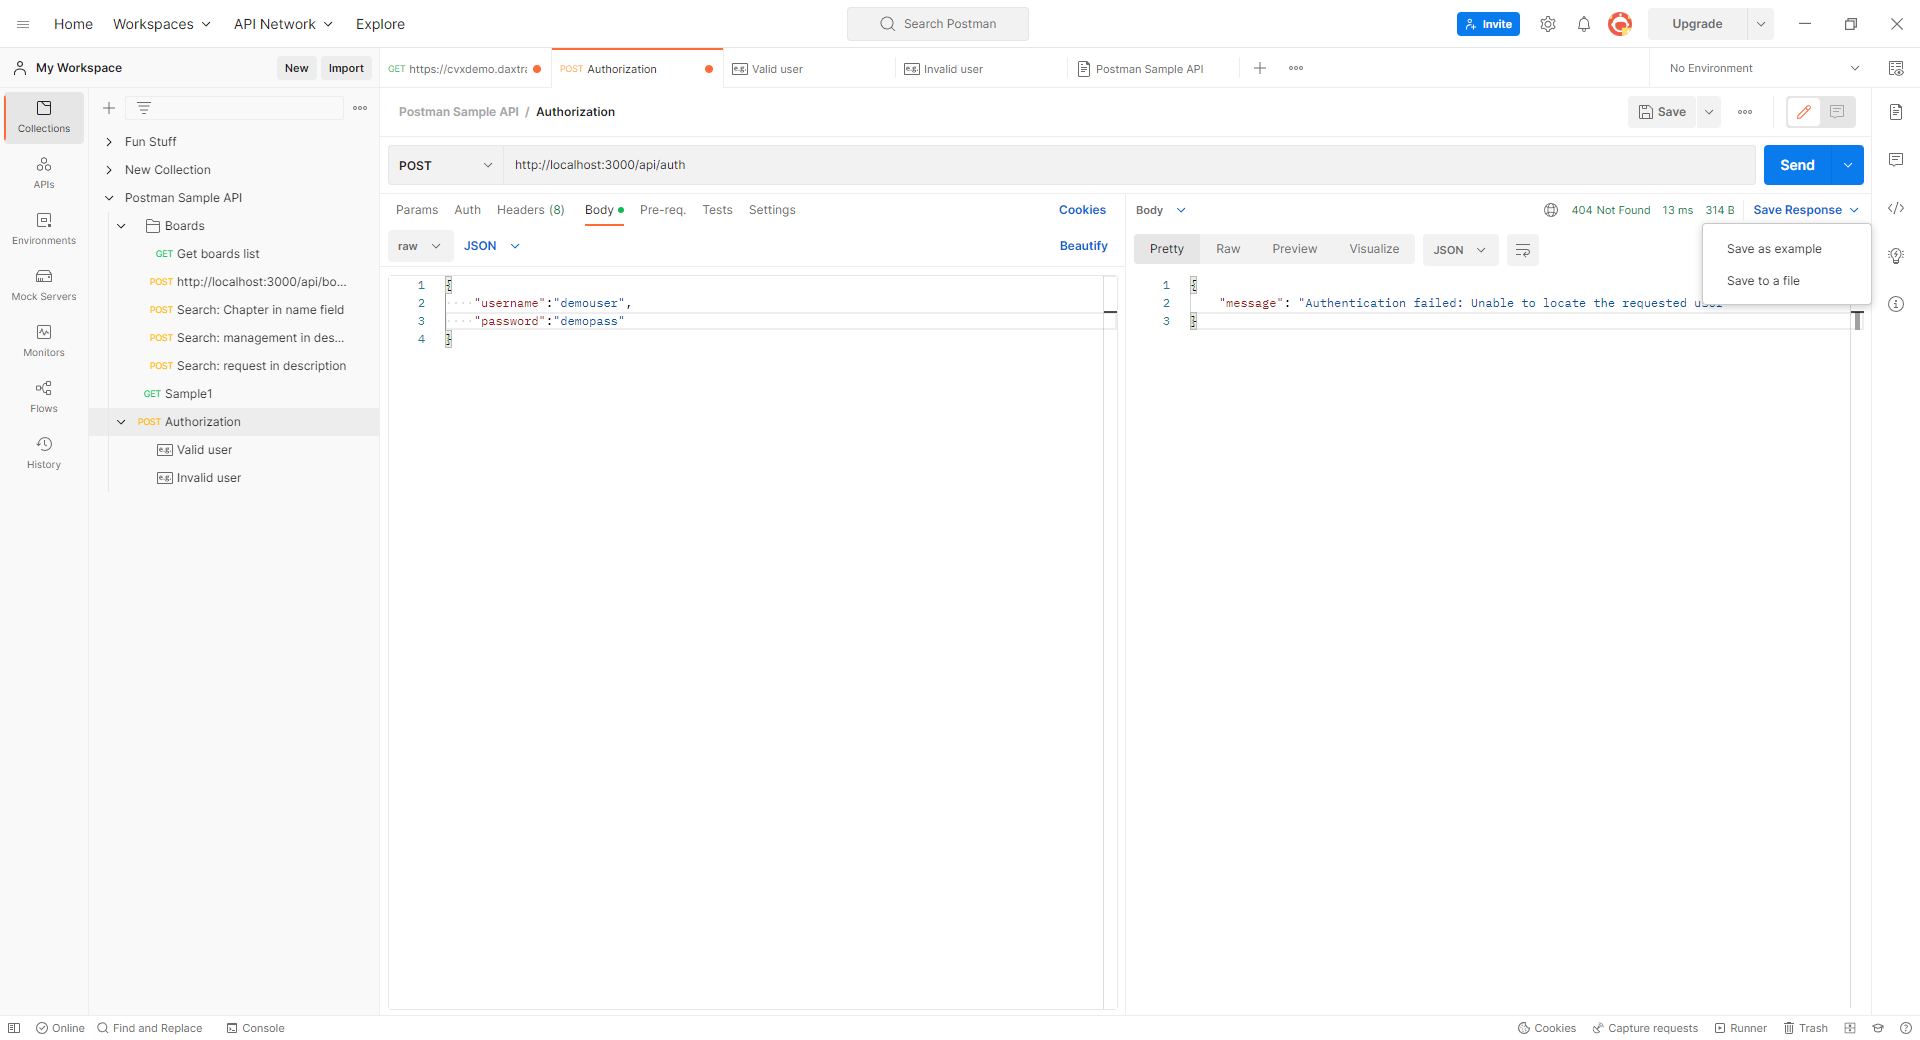The height and width of the screenshot is (1040, 1920).
Task: Open Trash in the status bar
Action: click(1806, 1028)
